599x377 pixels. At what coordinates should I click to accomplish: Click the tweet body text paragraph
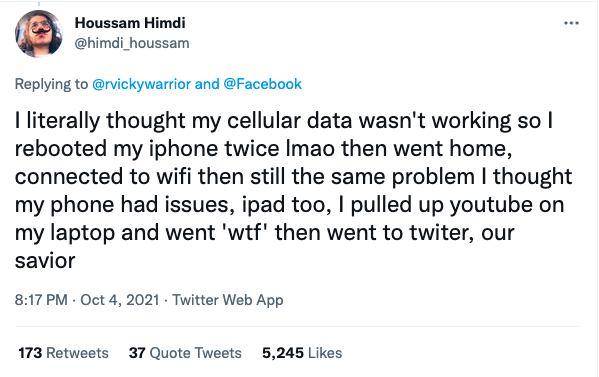click(293, 190)
